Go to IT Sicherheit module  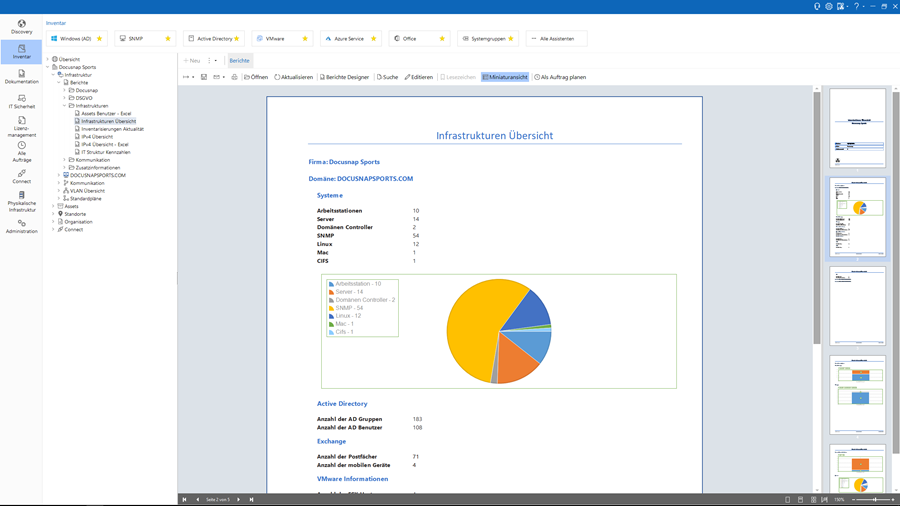pyautogui.click(x=21, y=102)
